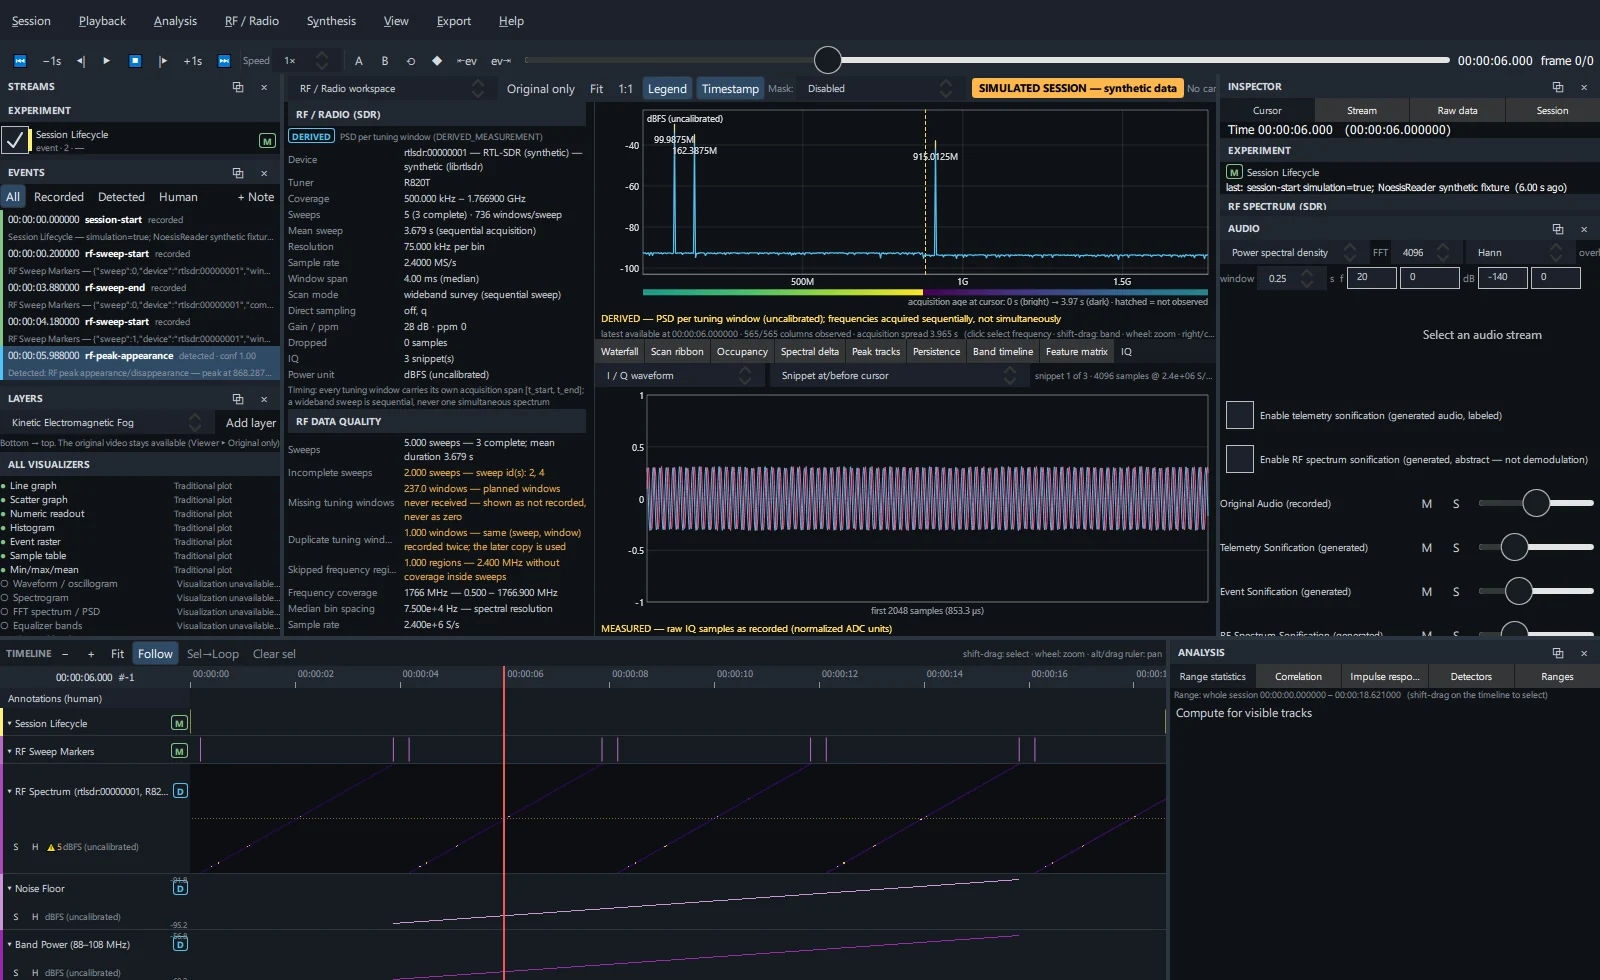Start playback with the play icon
Screen dimensions: 1600x980
tap(107, 61)
